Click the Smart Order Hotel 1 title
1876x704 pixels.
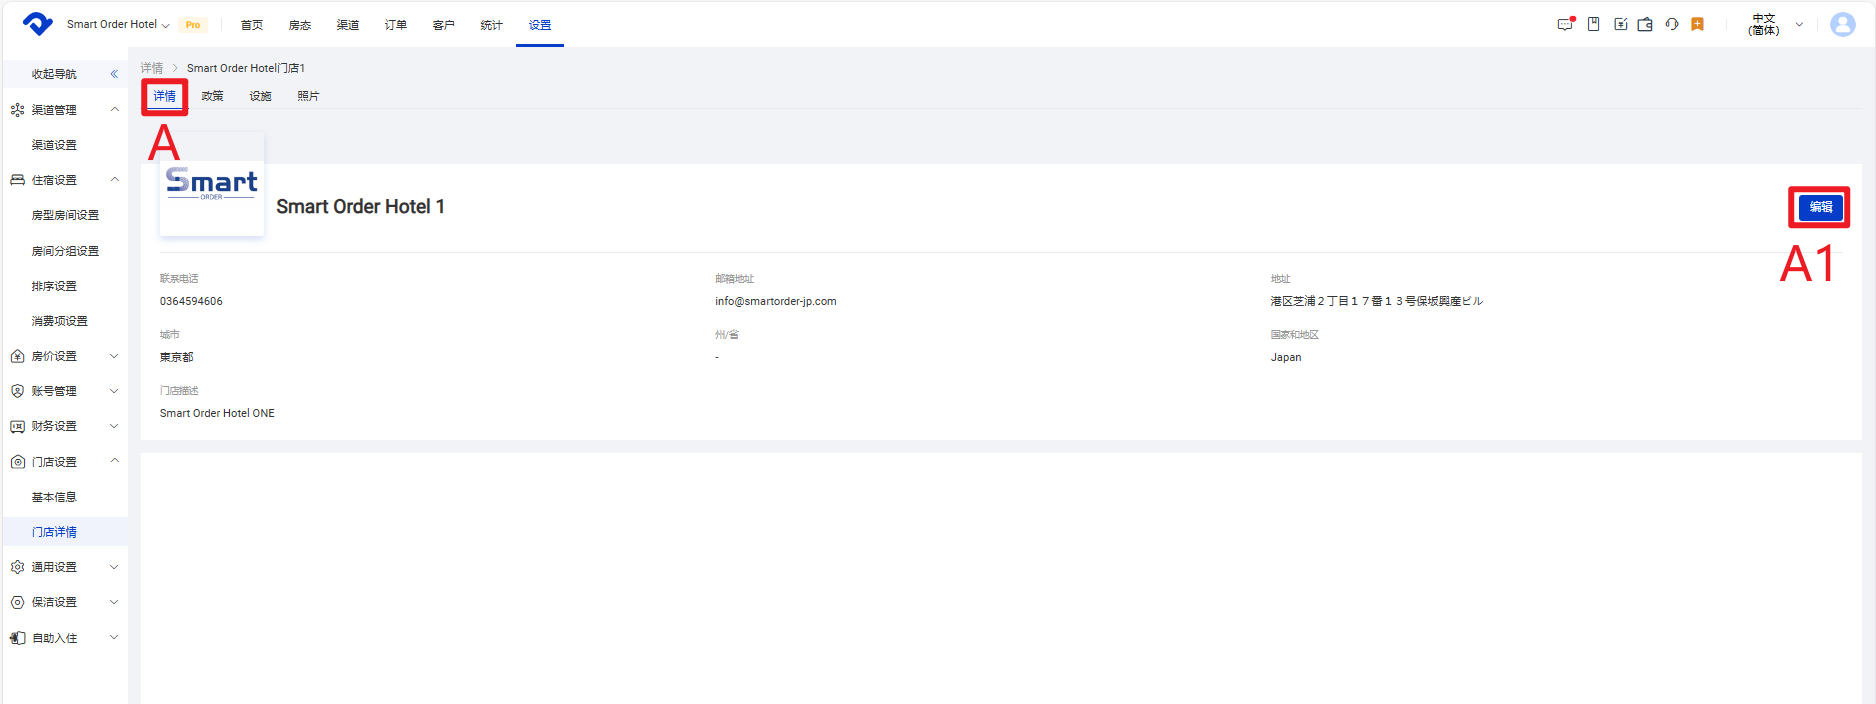click(360, 207)
